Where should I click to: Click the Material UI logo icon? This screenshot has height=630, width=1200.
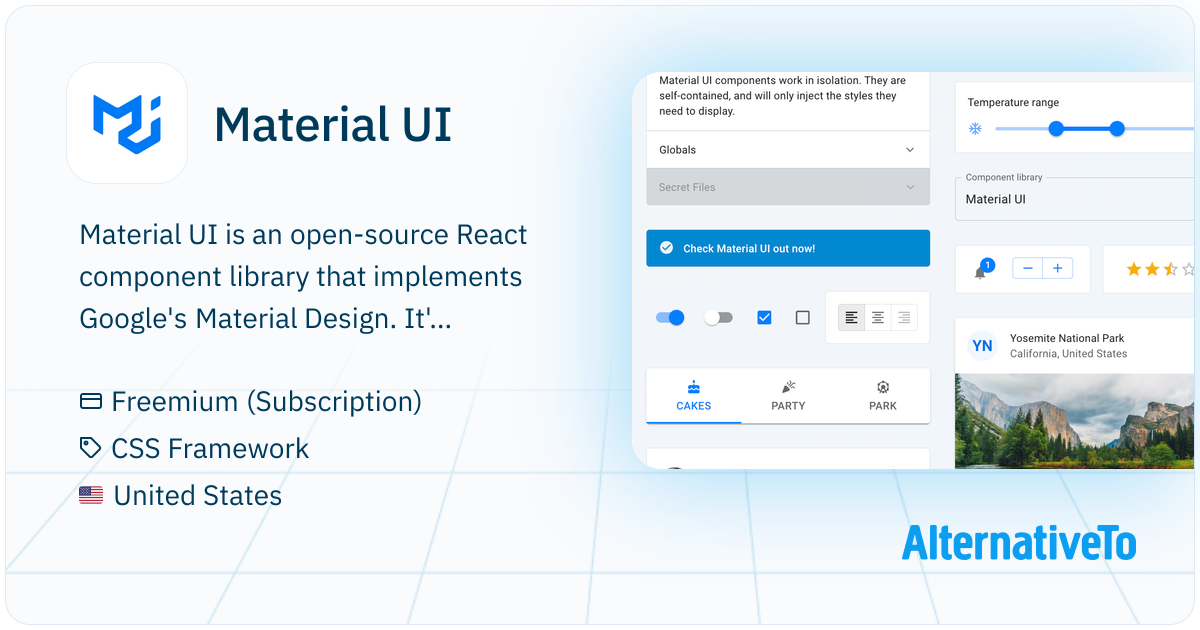pos(127,123)
